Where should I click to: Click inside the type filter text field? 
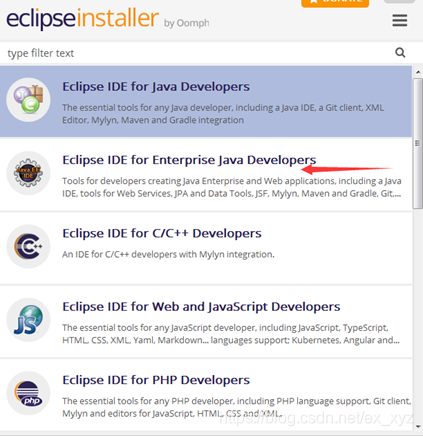coord(197,53)
